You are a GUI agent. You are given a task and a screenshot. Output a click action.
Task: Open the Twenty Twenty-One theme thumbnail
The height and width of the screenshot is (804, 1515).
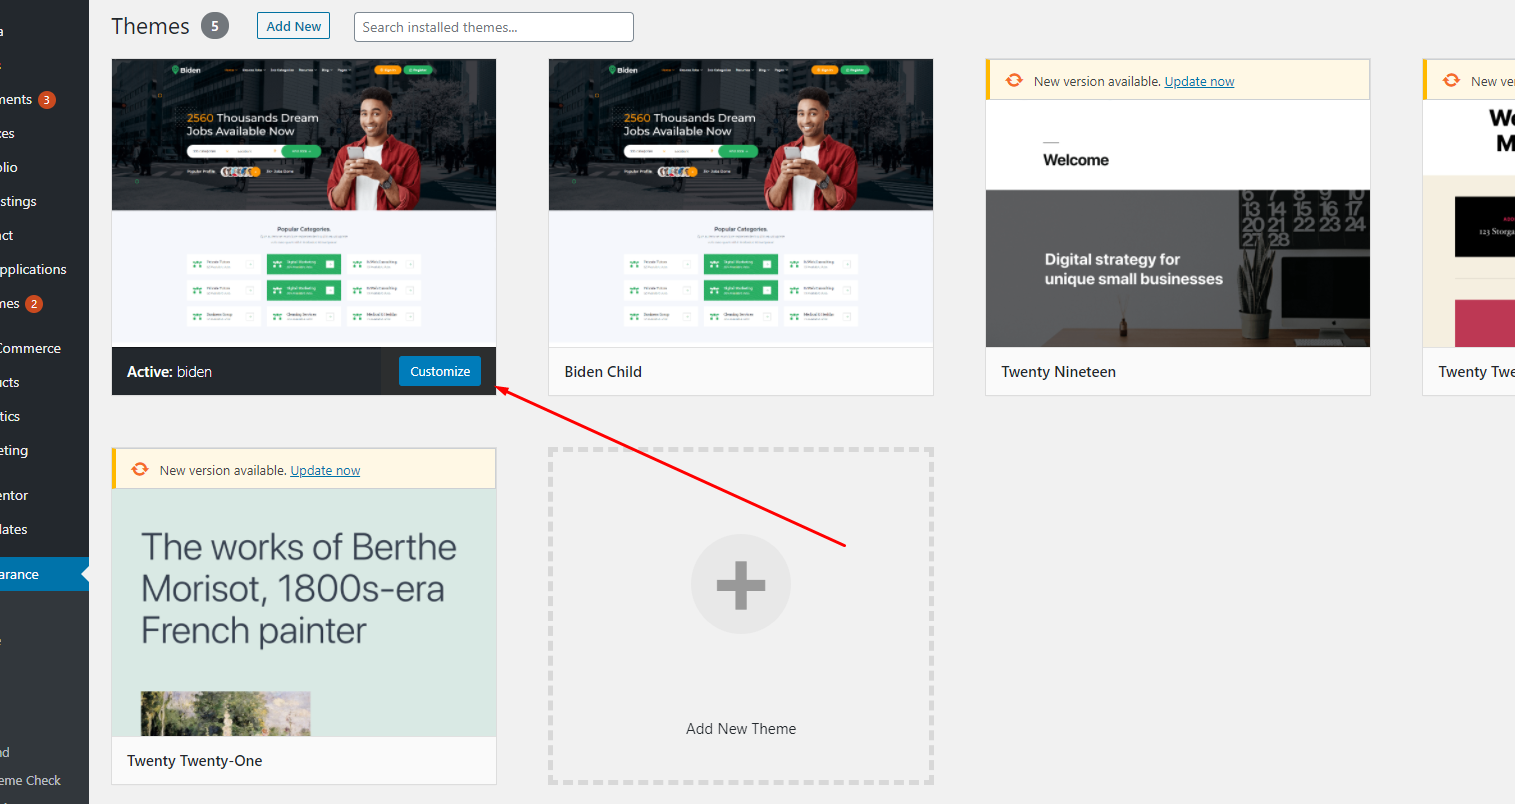(304, 612)
